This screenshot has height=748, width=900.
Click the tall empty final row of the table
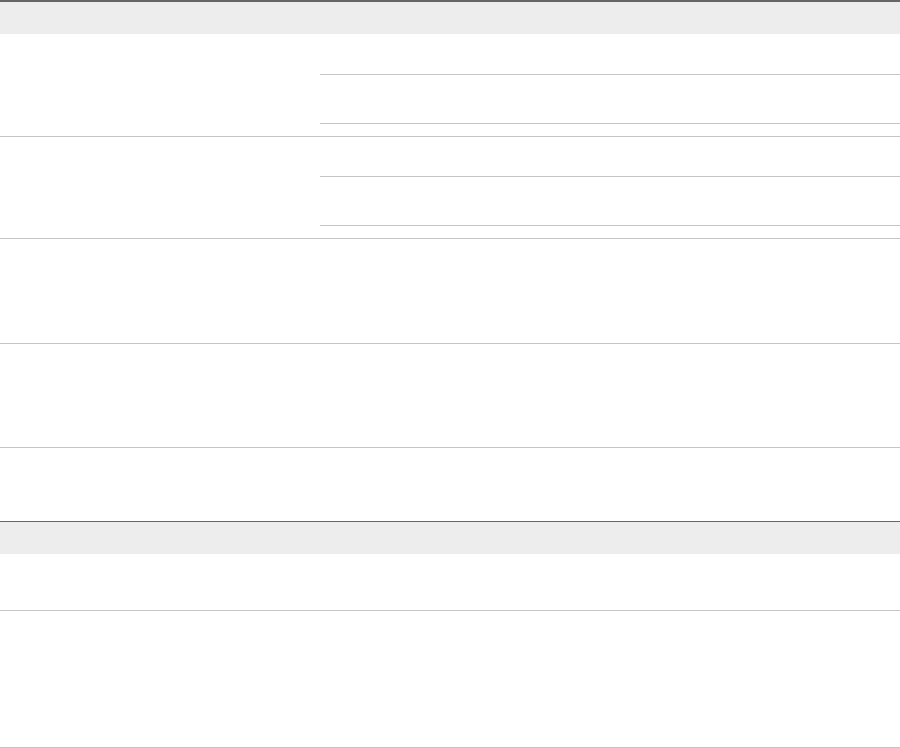point(450,679)
